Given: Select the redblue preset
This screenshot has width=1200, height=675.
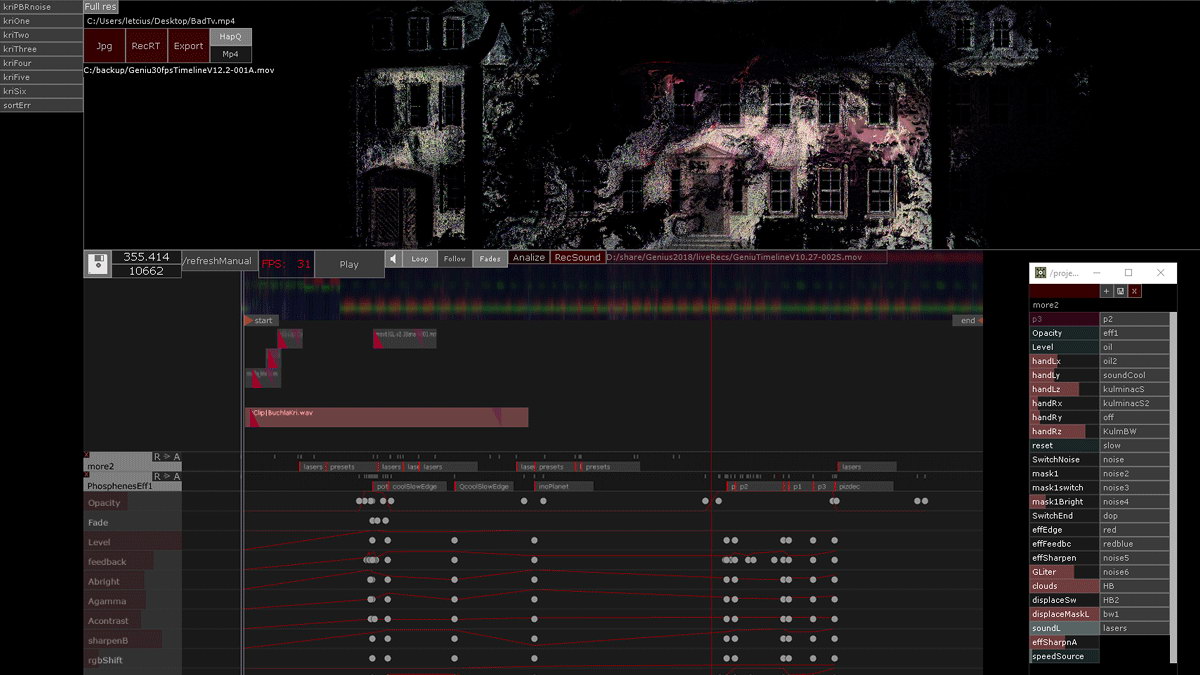Looking at the screenshot, I should pyautogui.click(x=1134, y=544).
